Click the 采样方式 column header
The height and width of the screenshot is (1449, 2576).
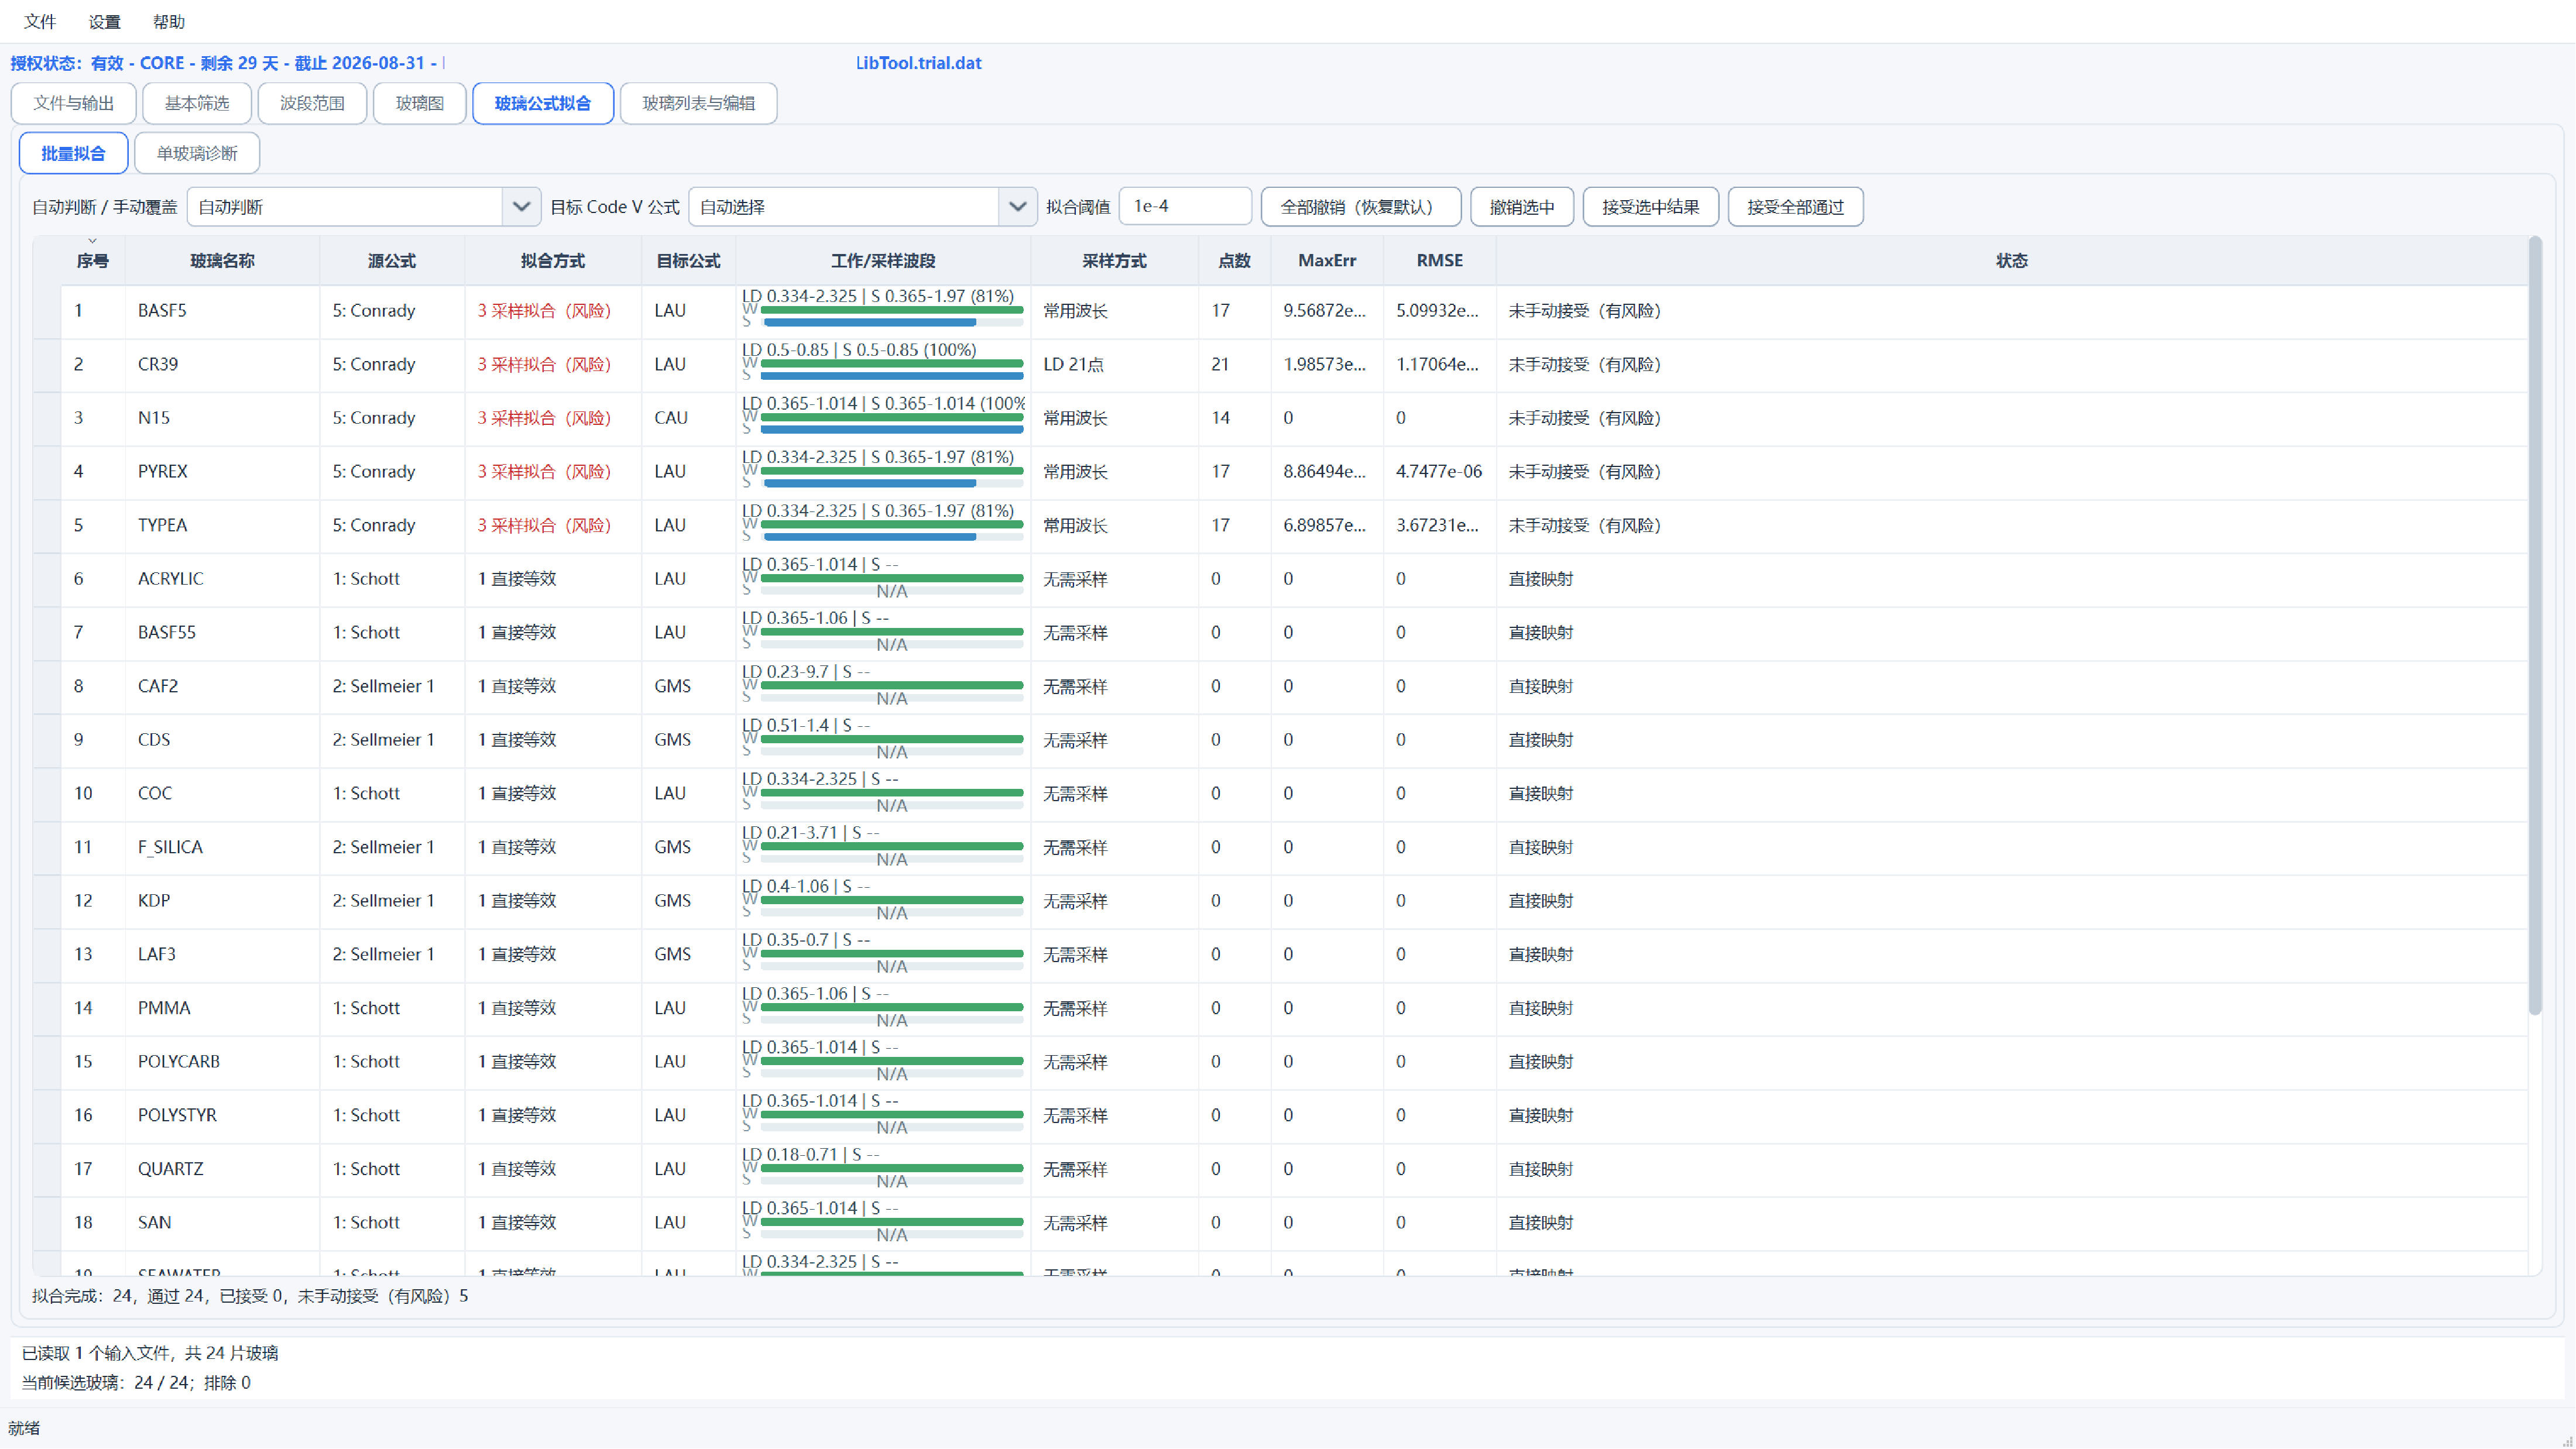(x=1114, y=261)
